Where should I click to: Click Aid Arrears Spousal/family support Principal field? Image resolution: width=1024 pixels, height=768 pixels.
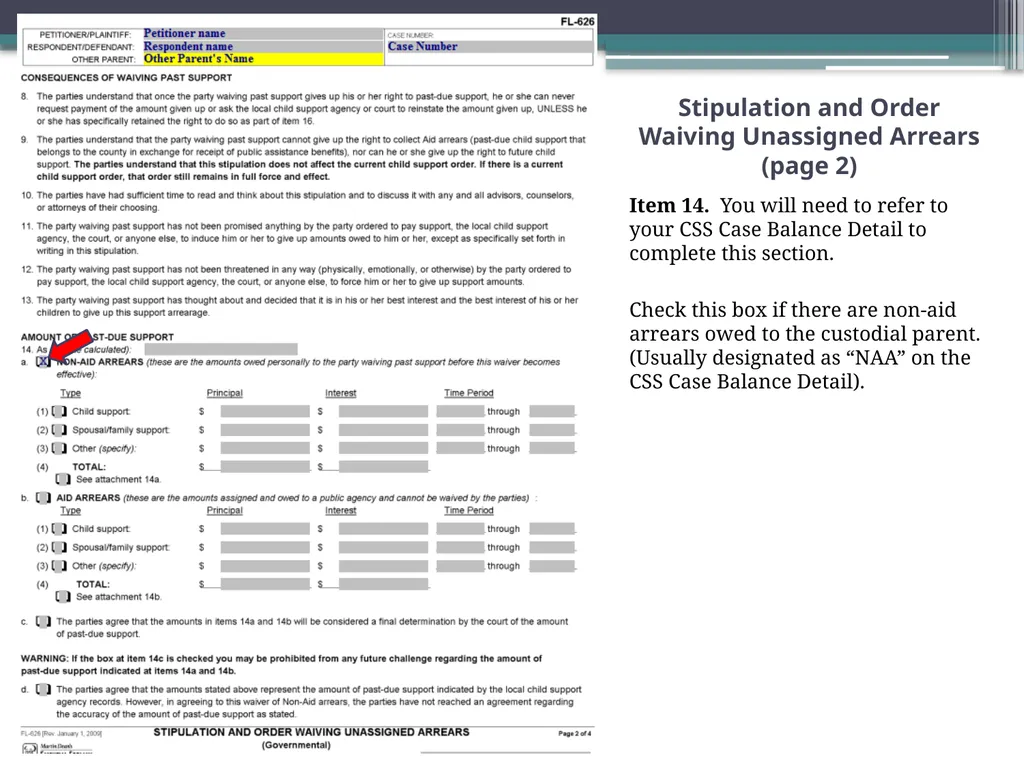pyautogui.click(x=265, y=547)
